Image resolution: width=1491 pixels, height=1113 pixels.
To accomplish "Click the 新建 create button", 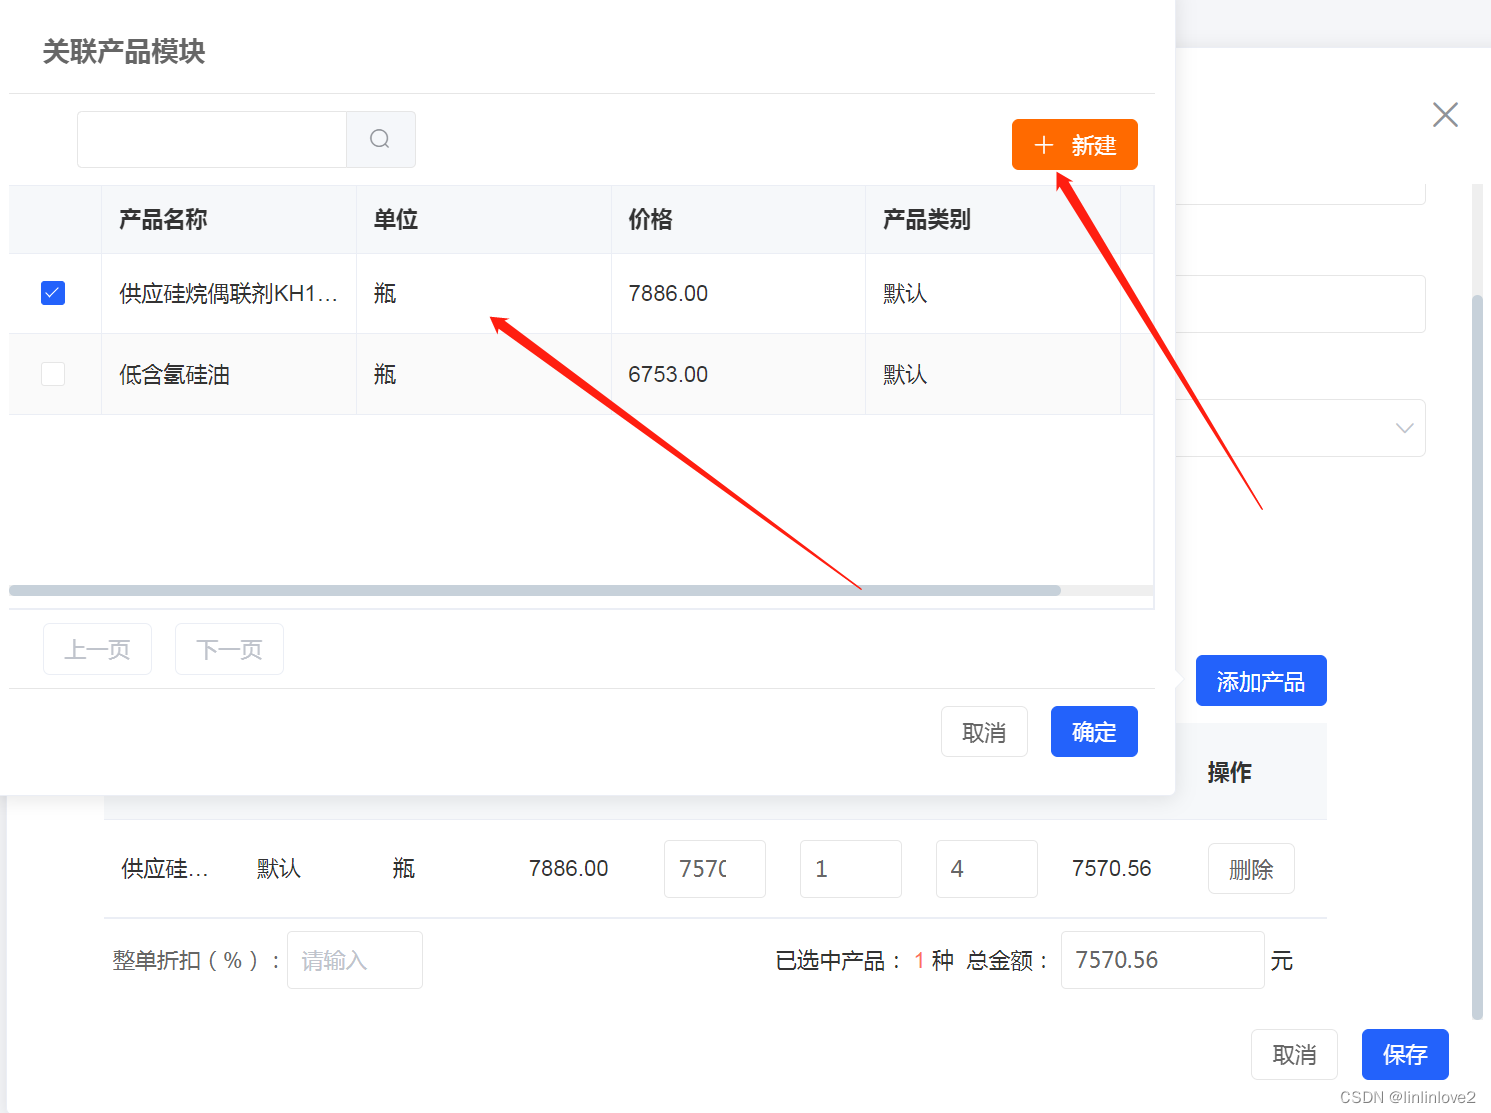I will pos(1074,145).
